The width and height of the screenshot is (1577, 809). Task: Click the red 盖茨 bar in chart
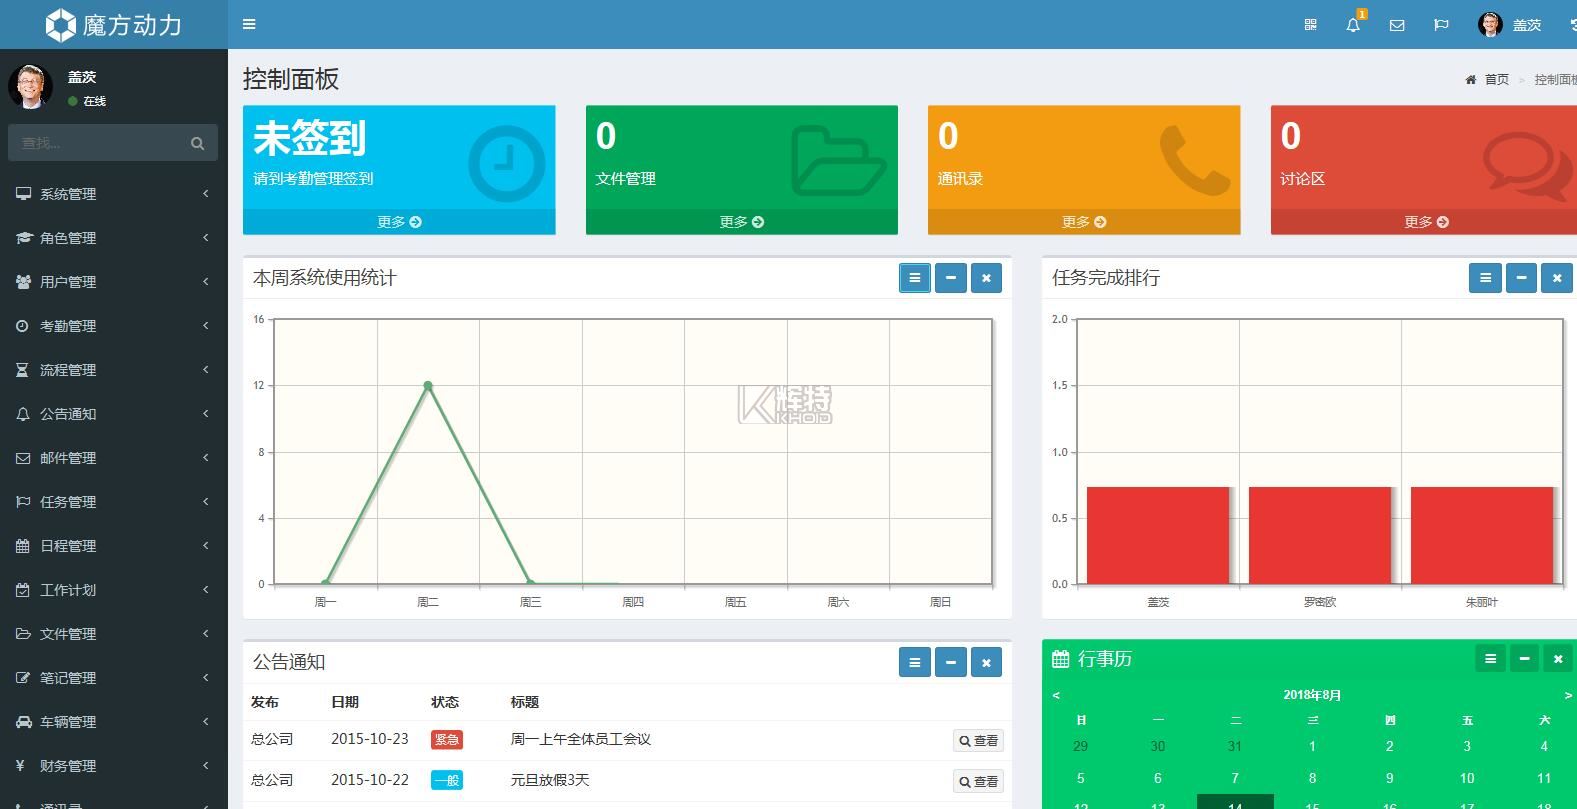[x=1157, y=535]
